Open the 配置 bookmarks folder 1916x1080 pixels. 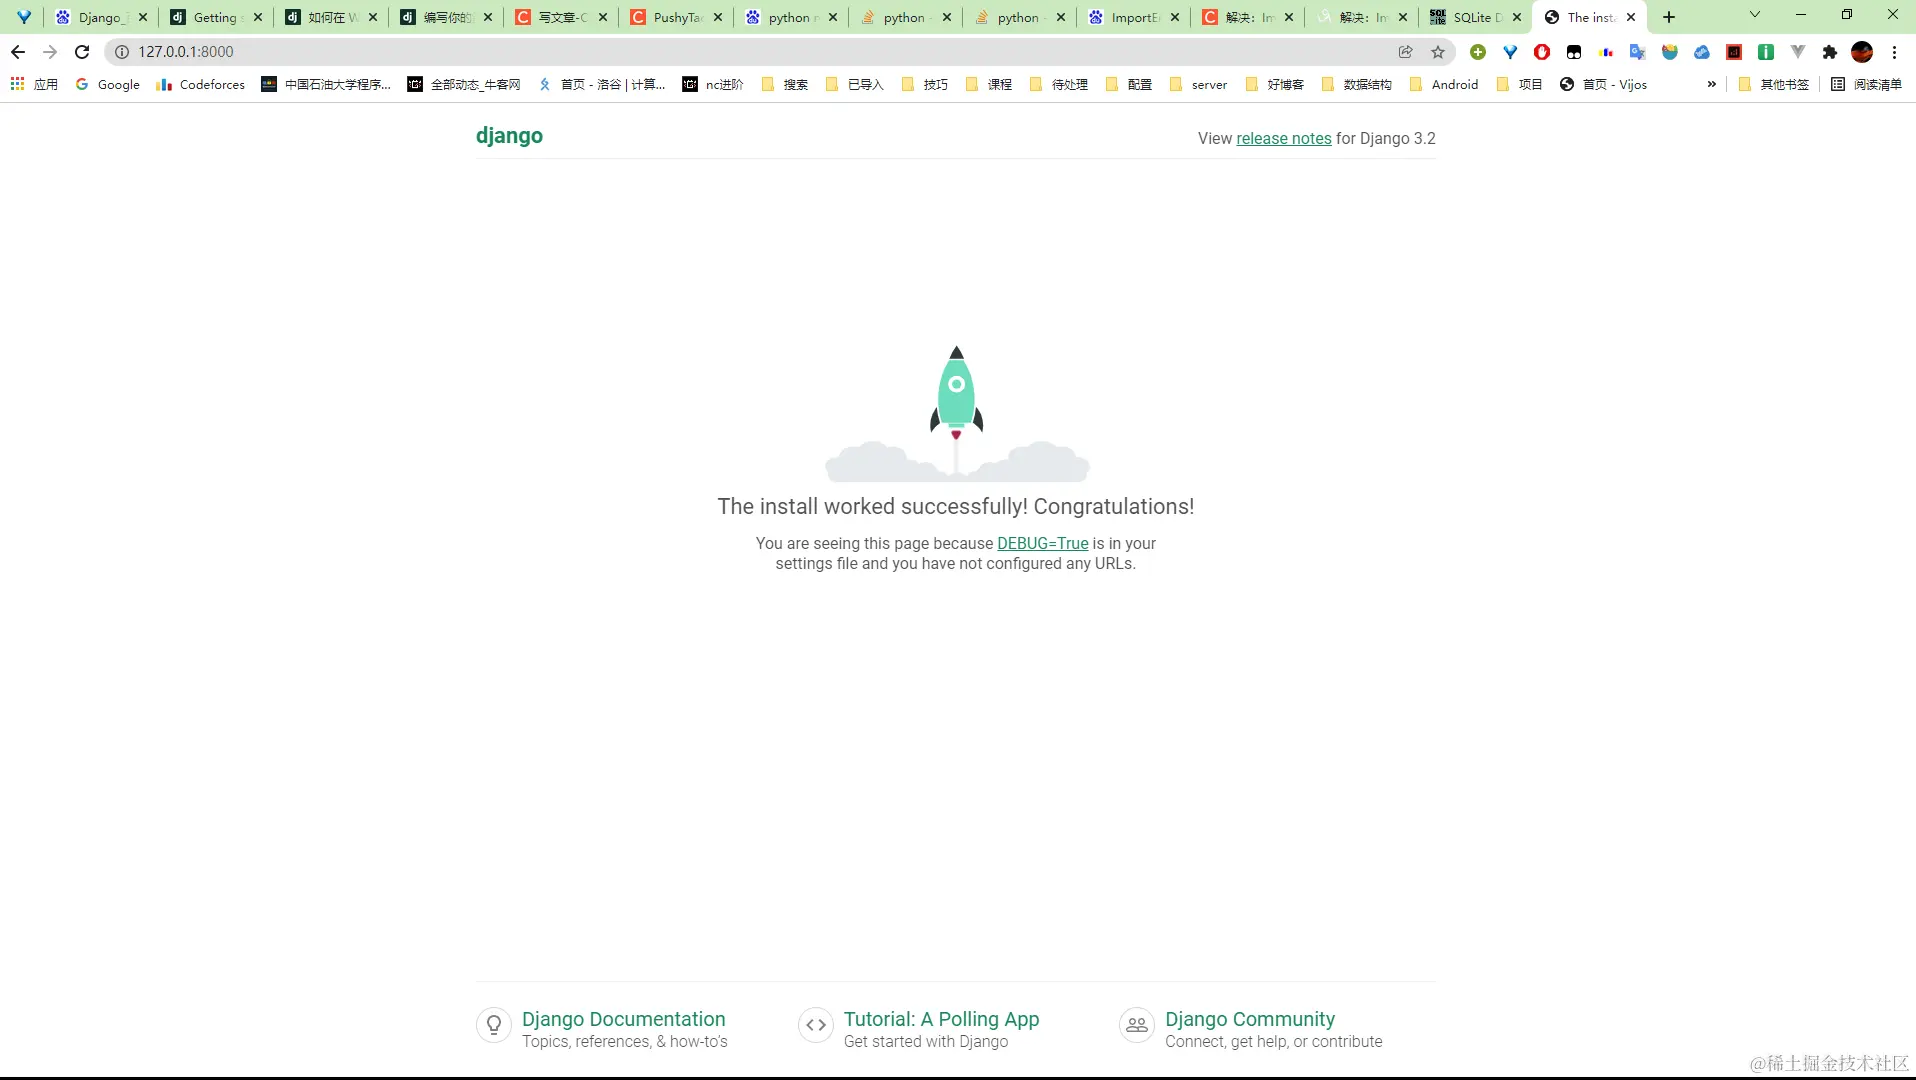click(x=1129, y=84)
